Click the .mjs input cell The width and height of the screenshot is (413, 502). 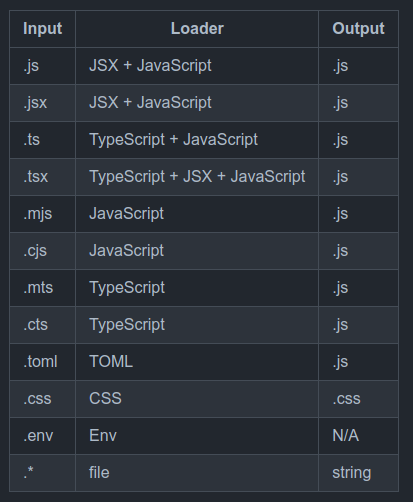pos(43,214)
